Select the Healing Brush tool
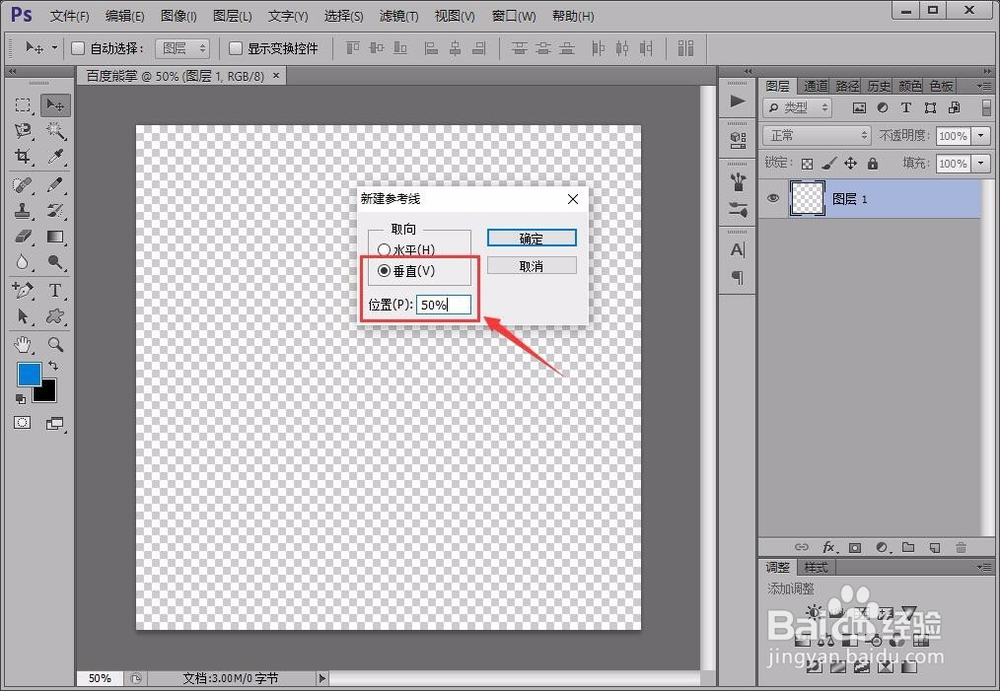 click(23, 185)
